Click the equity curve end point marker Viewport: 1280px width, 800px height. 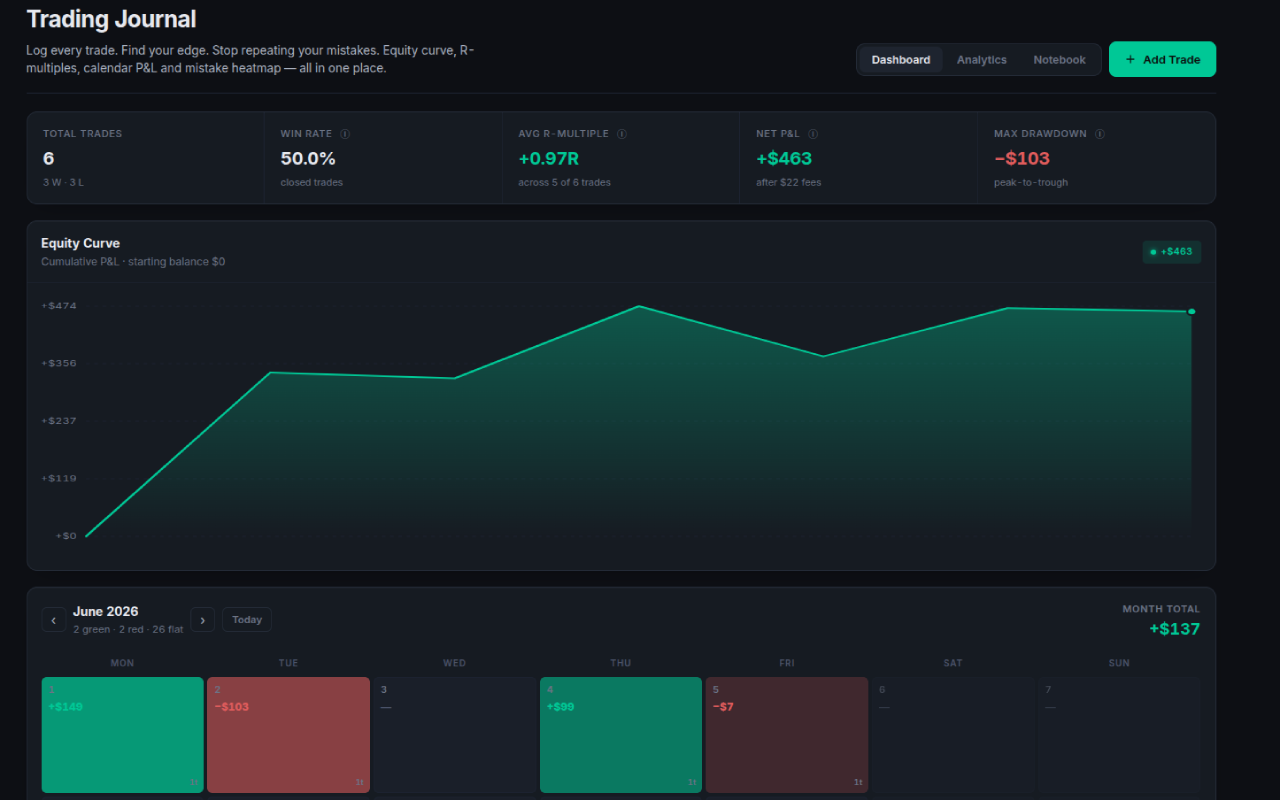(1191, 311)
